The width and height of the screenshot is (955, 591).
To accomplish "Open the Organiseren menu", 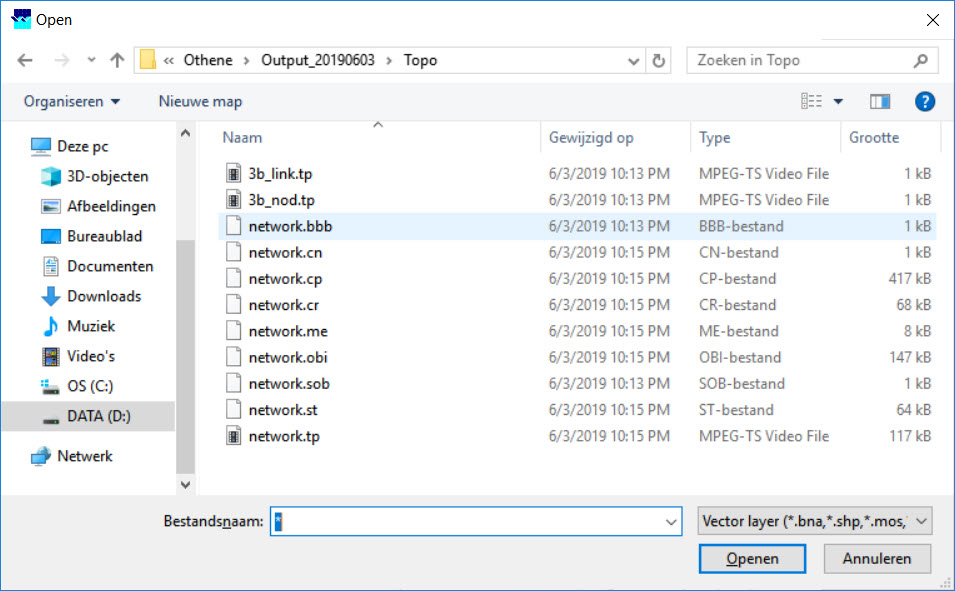I will click(x=72, y=101).
